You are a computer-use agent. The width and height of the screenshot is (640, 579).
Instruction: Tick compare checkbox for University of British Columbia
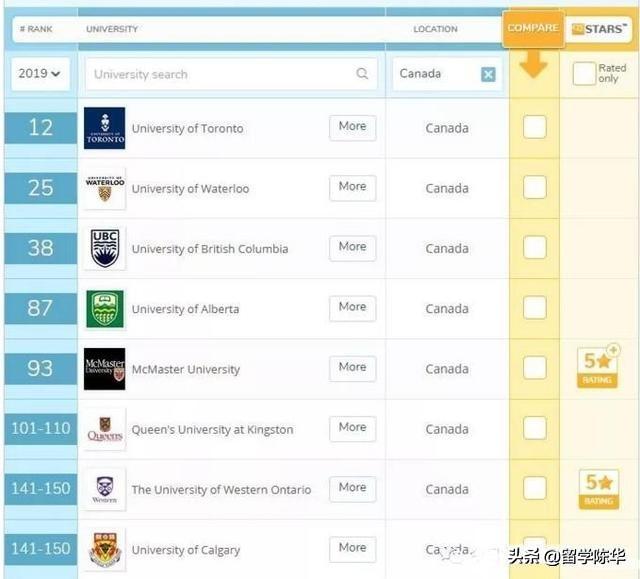[535, 247]
